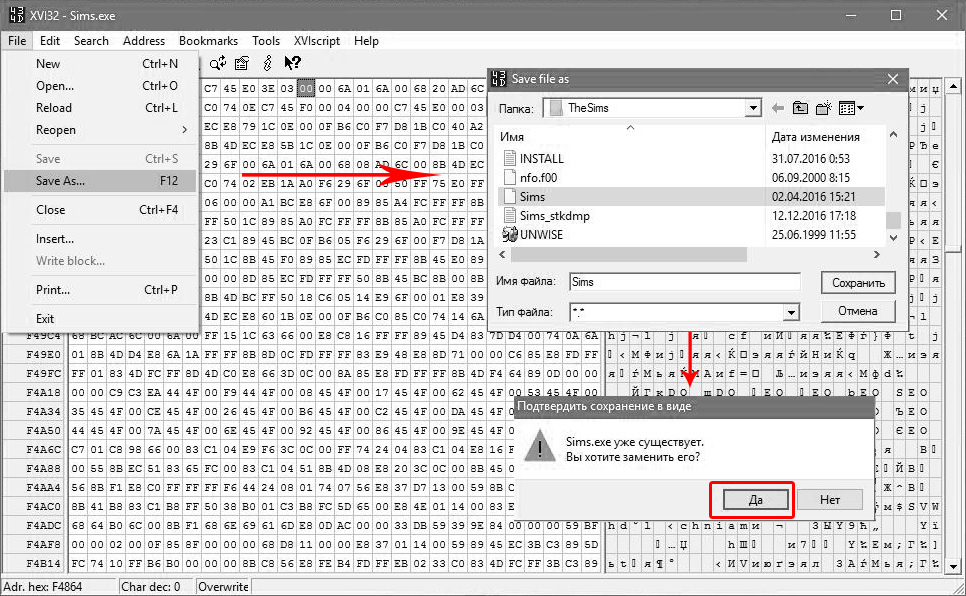The height and width of the screenshot is (596, 966).
Task: Click the file list scroll down arrow
Action: tap(893, 238)
